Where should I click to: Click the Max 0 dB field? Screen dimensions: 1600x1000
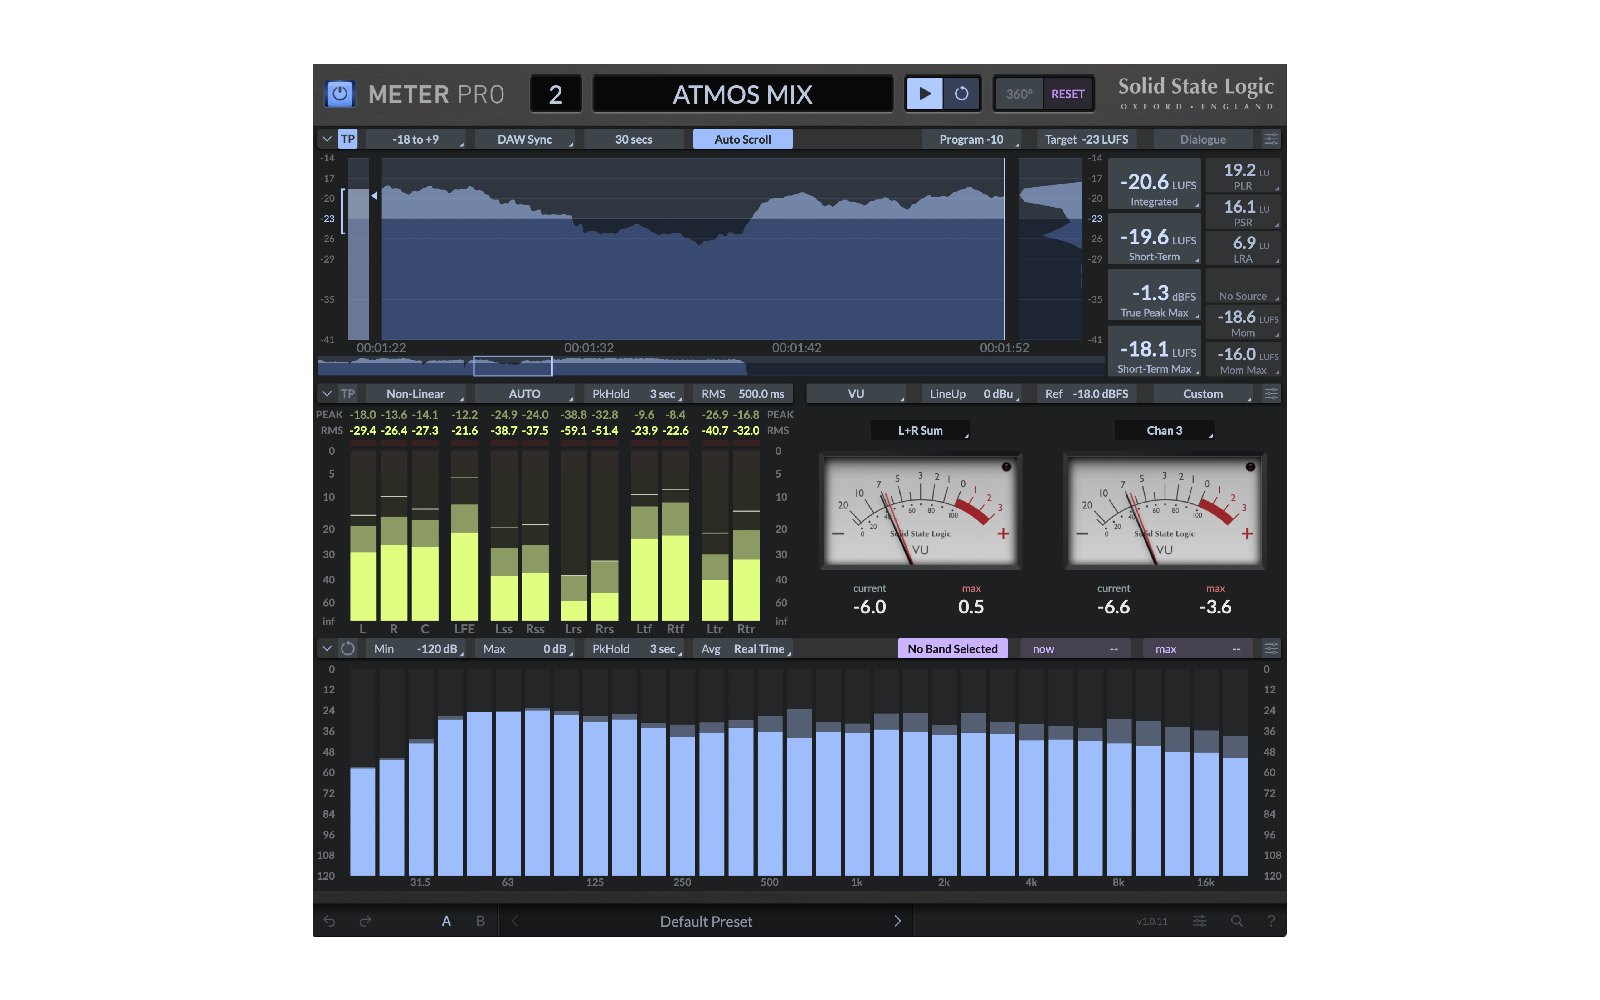click(525, 649)
